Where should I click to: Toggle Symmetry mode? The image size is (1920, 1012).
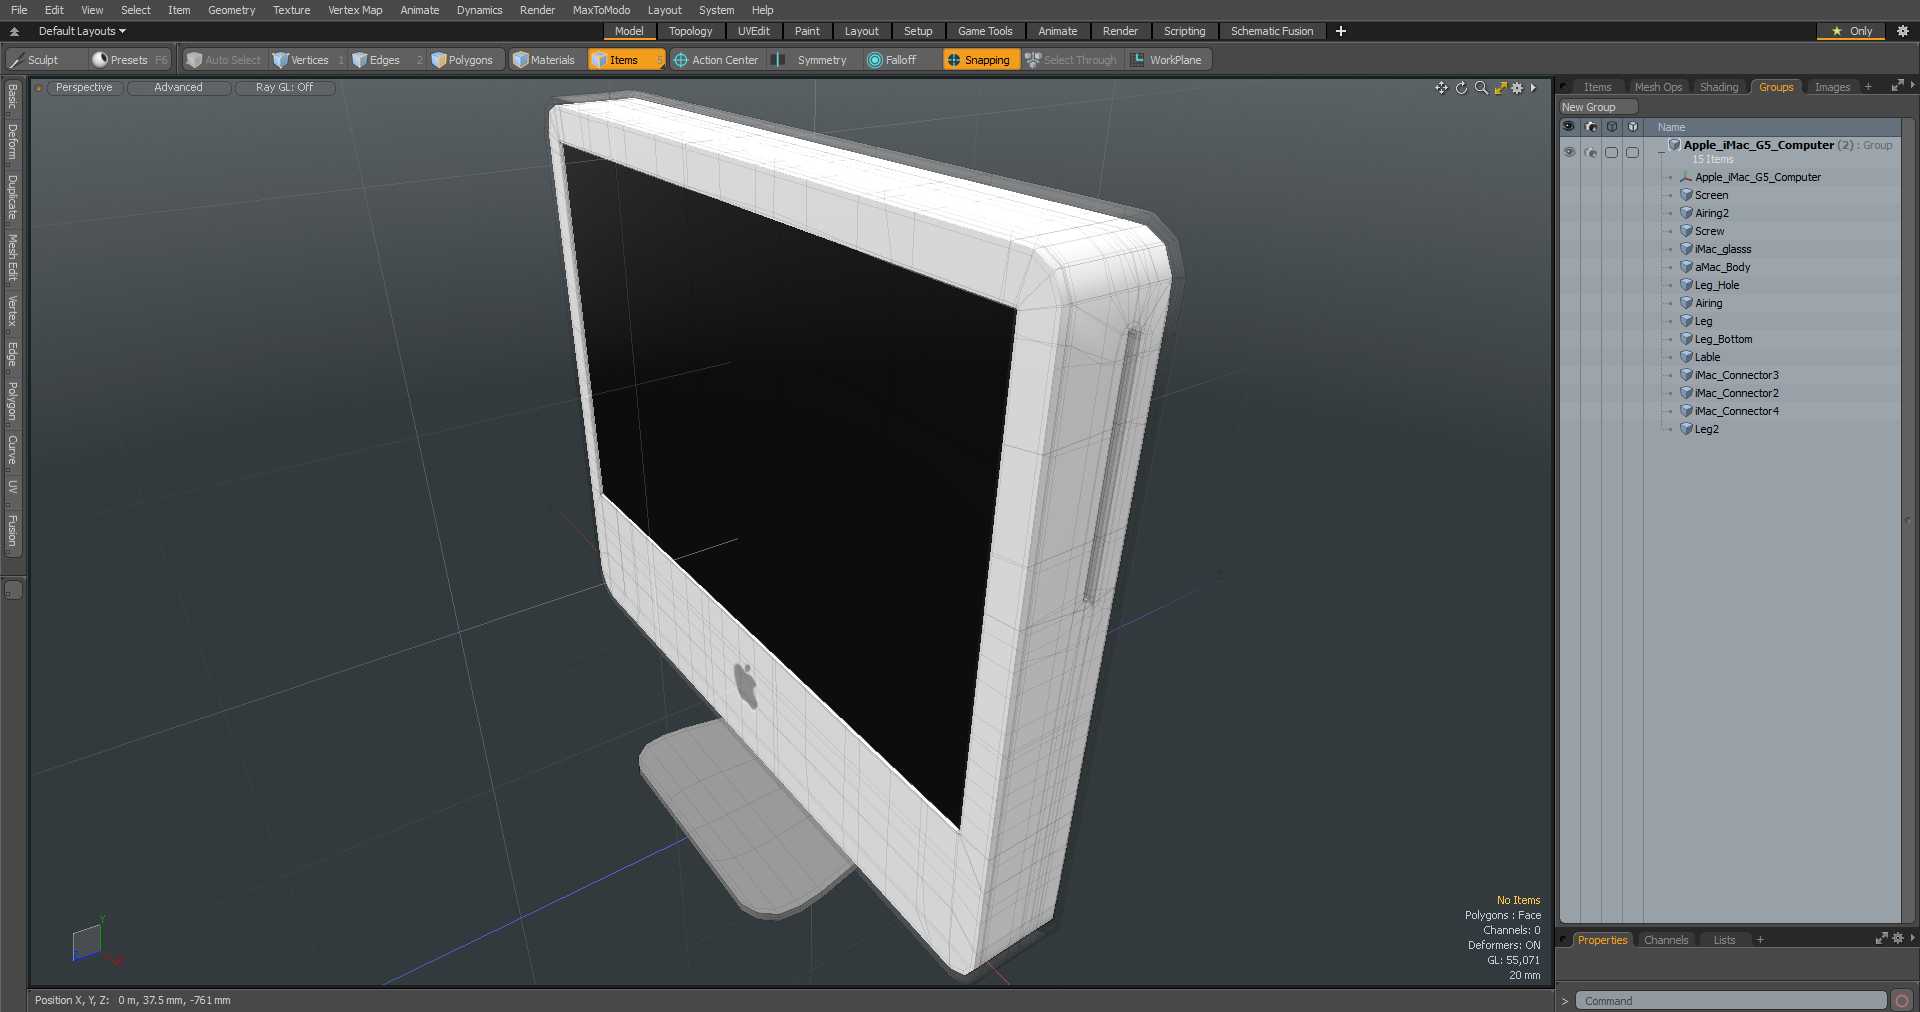click(813, 60)
